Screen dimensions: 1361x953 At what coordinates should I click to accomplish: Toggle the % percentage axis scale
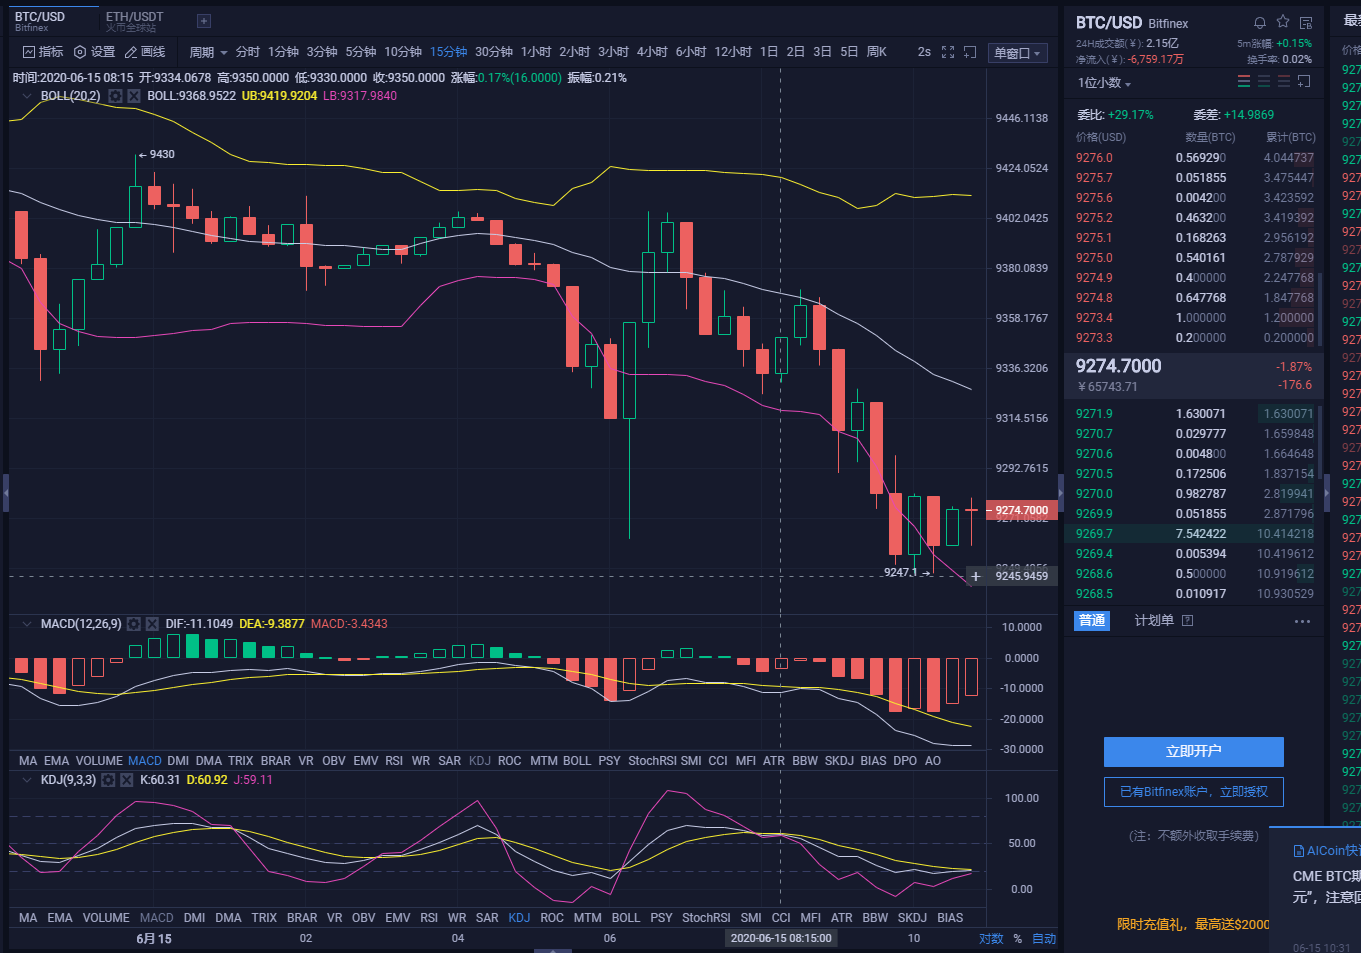click(x=1017, y=938)
